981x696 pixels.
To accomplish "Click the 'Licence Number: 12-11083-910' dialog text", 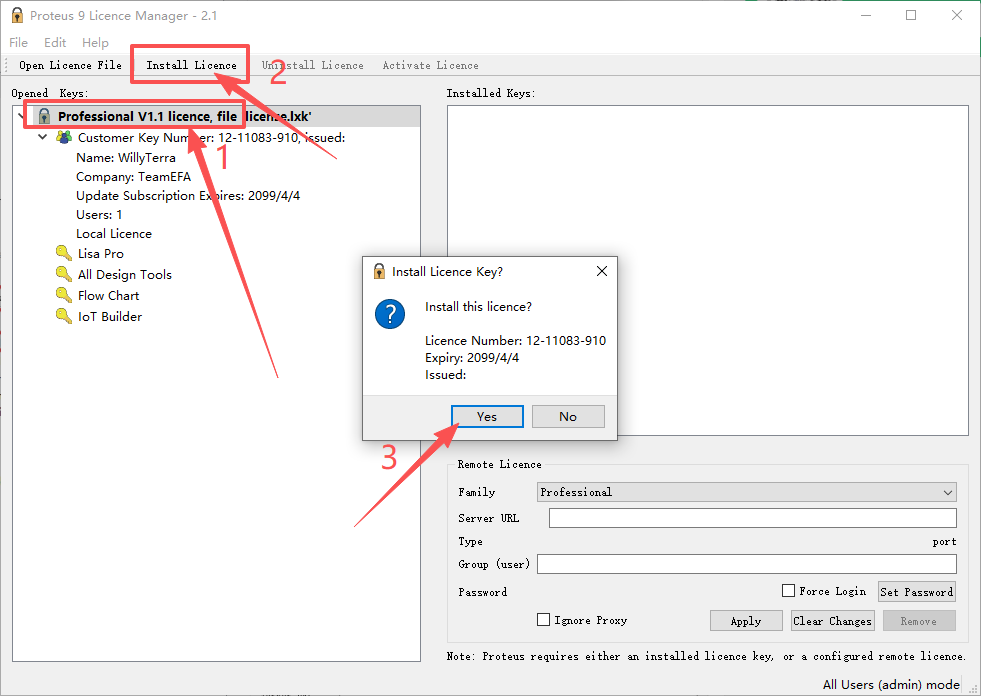I will point(516,340).
